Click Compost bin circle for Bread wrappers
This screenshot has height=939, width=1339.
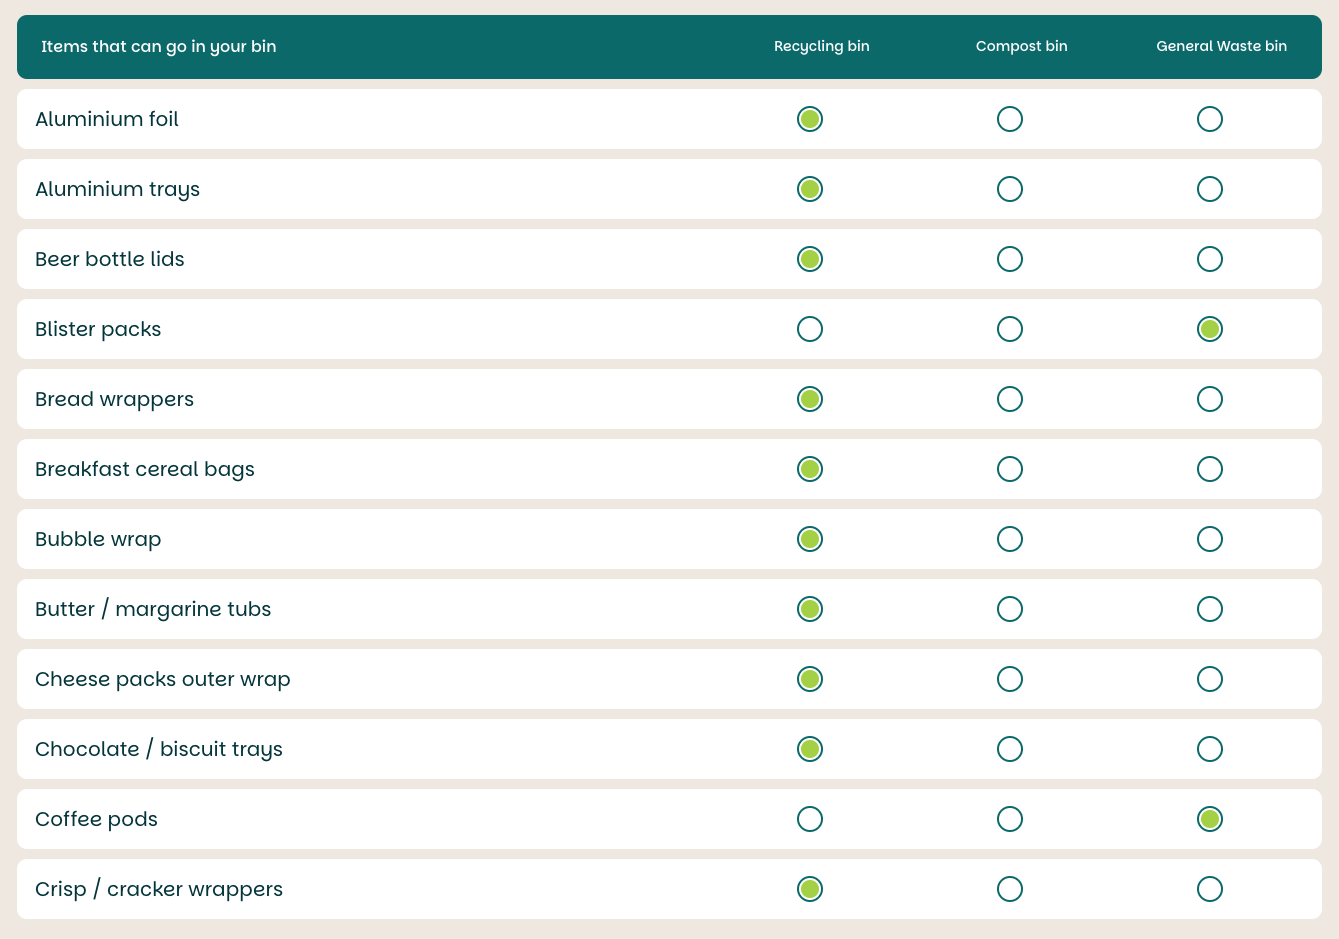(1010, 399)
